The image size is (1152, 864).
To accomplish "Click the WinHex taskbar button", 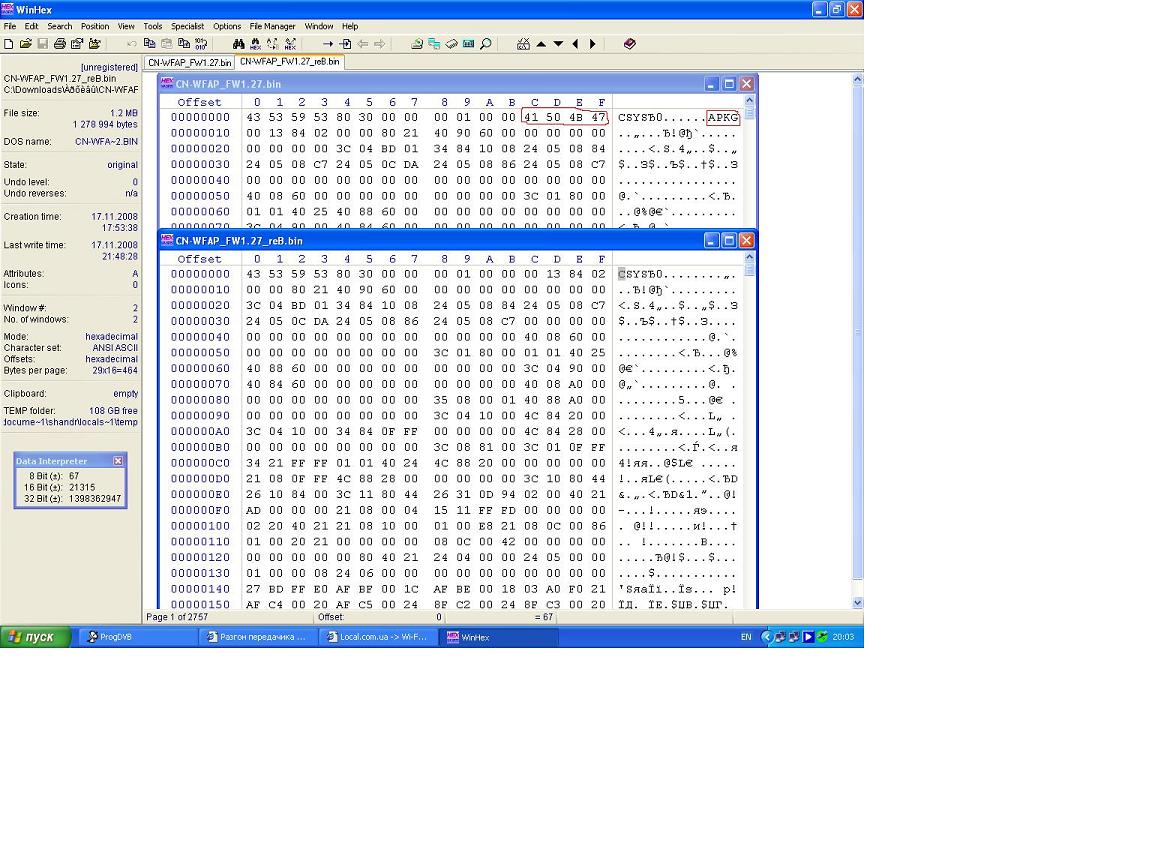I will click(497, 637).
